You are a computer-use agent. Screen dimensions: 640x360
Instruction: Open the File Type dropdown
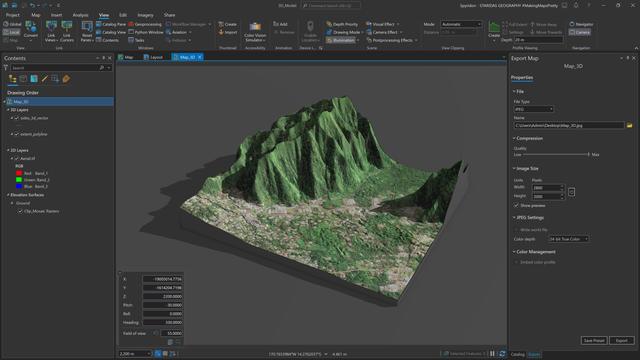(533, 109)
